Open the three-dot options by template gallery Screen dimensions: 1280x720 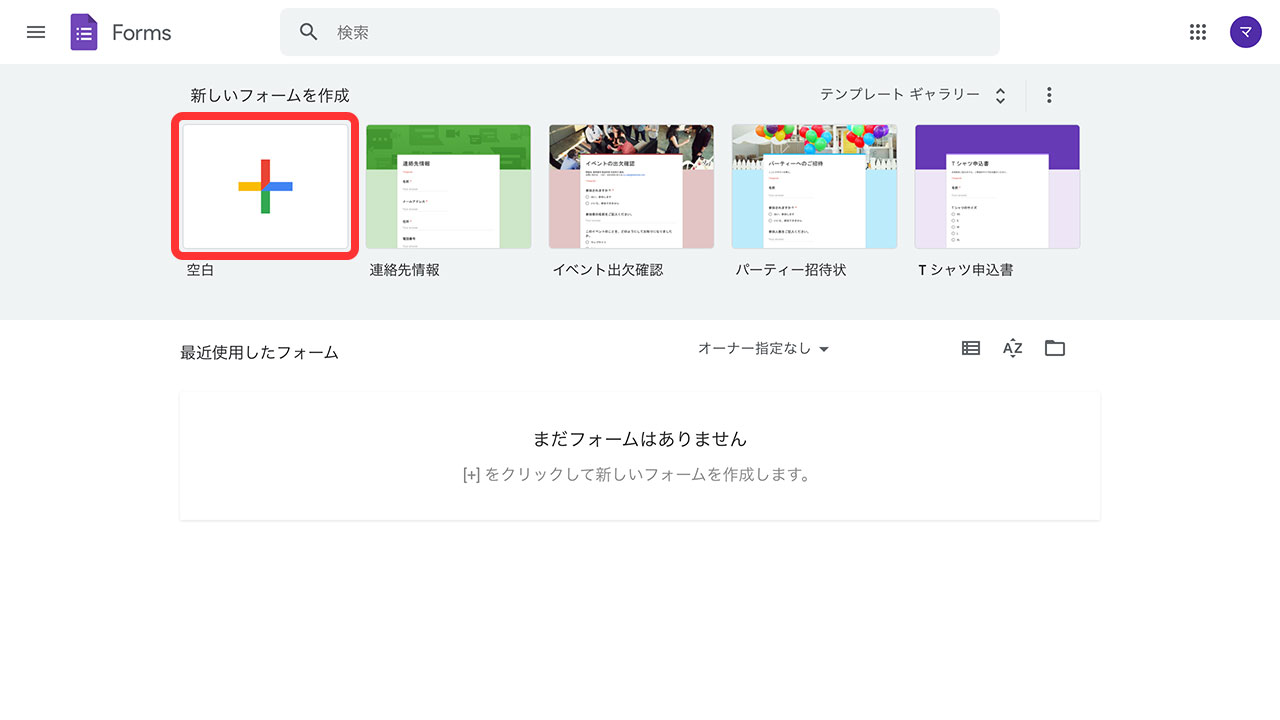click(1049, 95)
